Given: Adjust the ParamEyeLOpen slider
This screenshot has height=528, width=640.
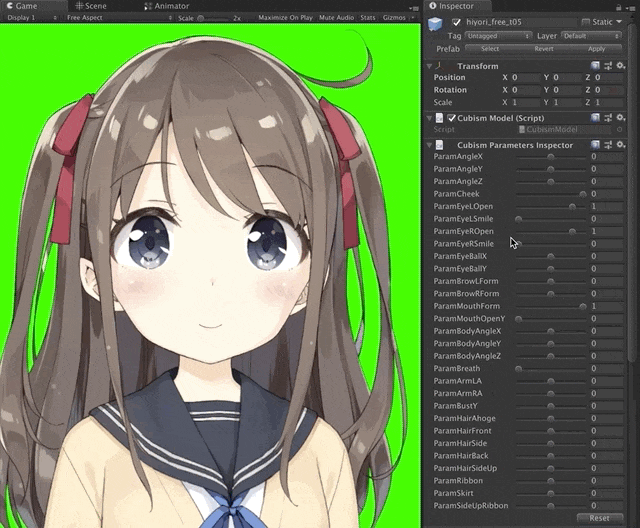Looking at the screenshot, I should [x=551, y=206].
